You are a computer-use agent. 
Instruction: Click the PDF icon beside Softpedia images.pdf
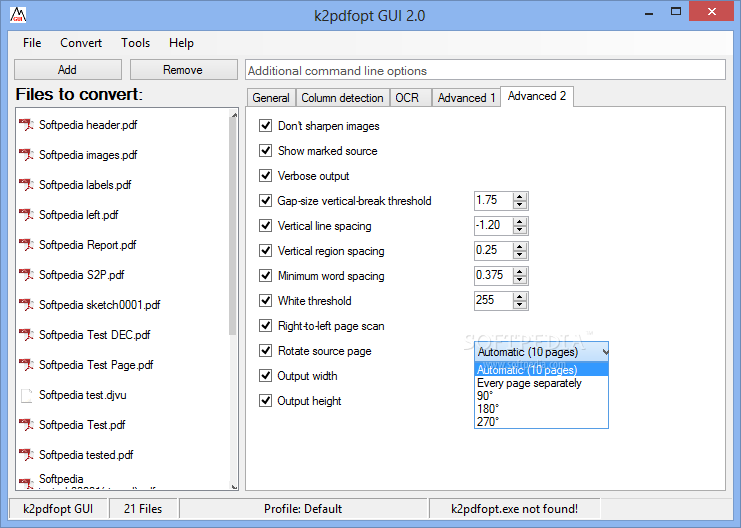pyautogui.click(x=26, y=155)
